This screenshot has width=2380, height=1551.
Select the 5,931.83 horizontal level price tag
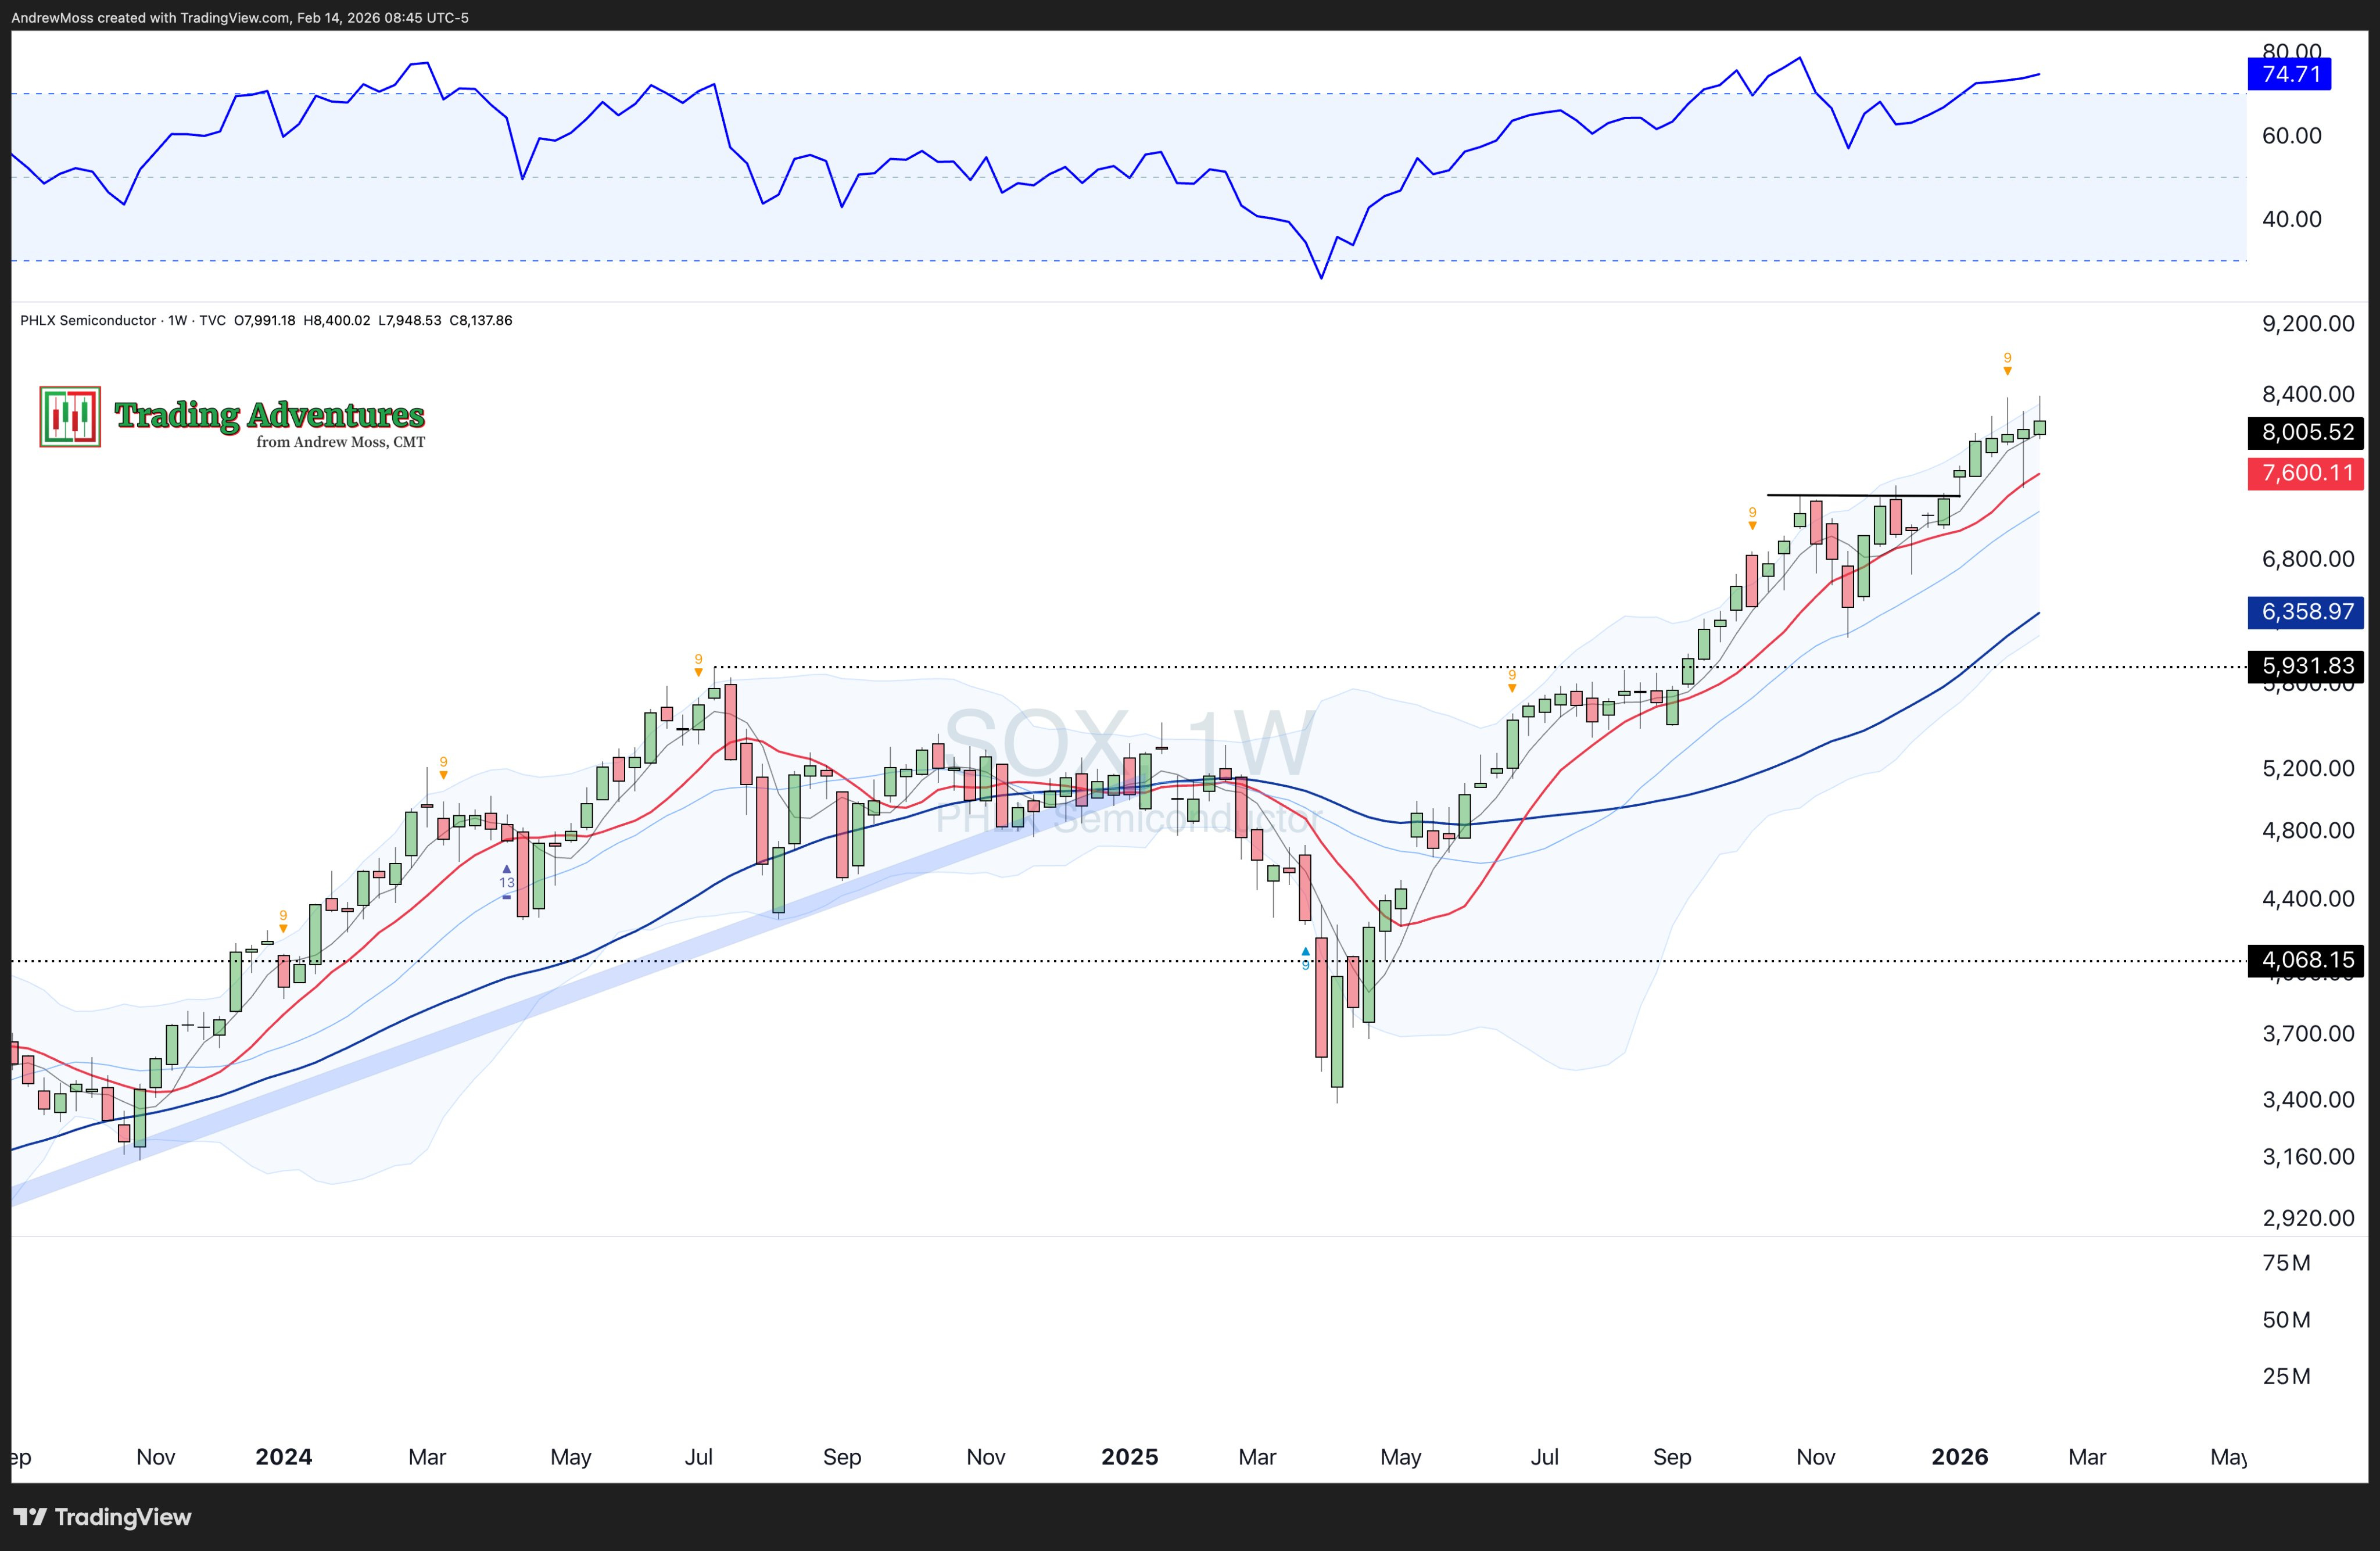point(2306,665)
